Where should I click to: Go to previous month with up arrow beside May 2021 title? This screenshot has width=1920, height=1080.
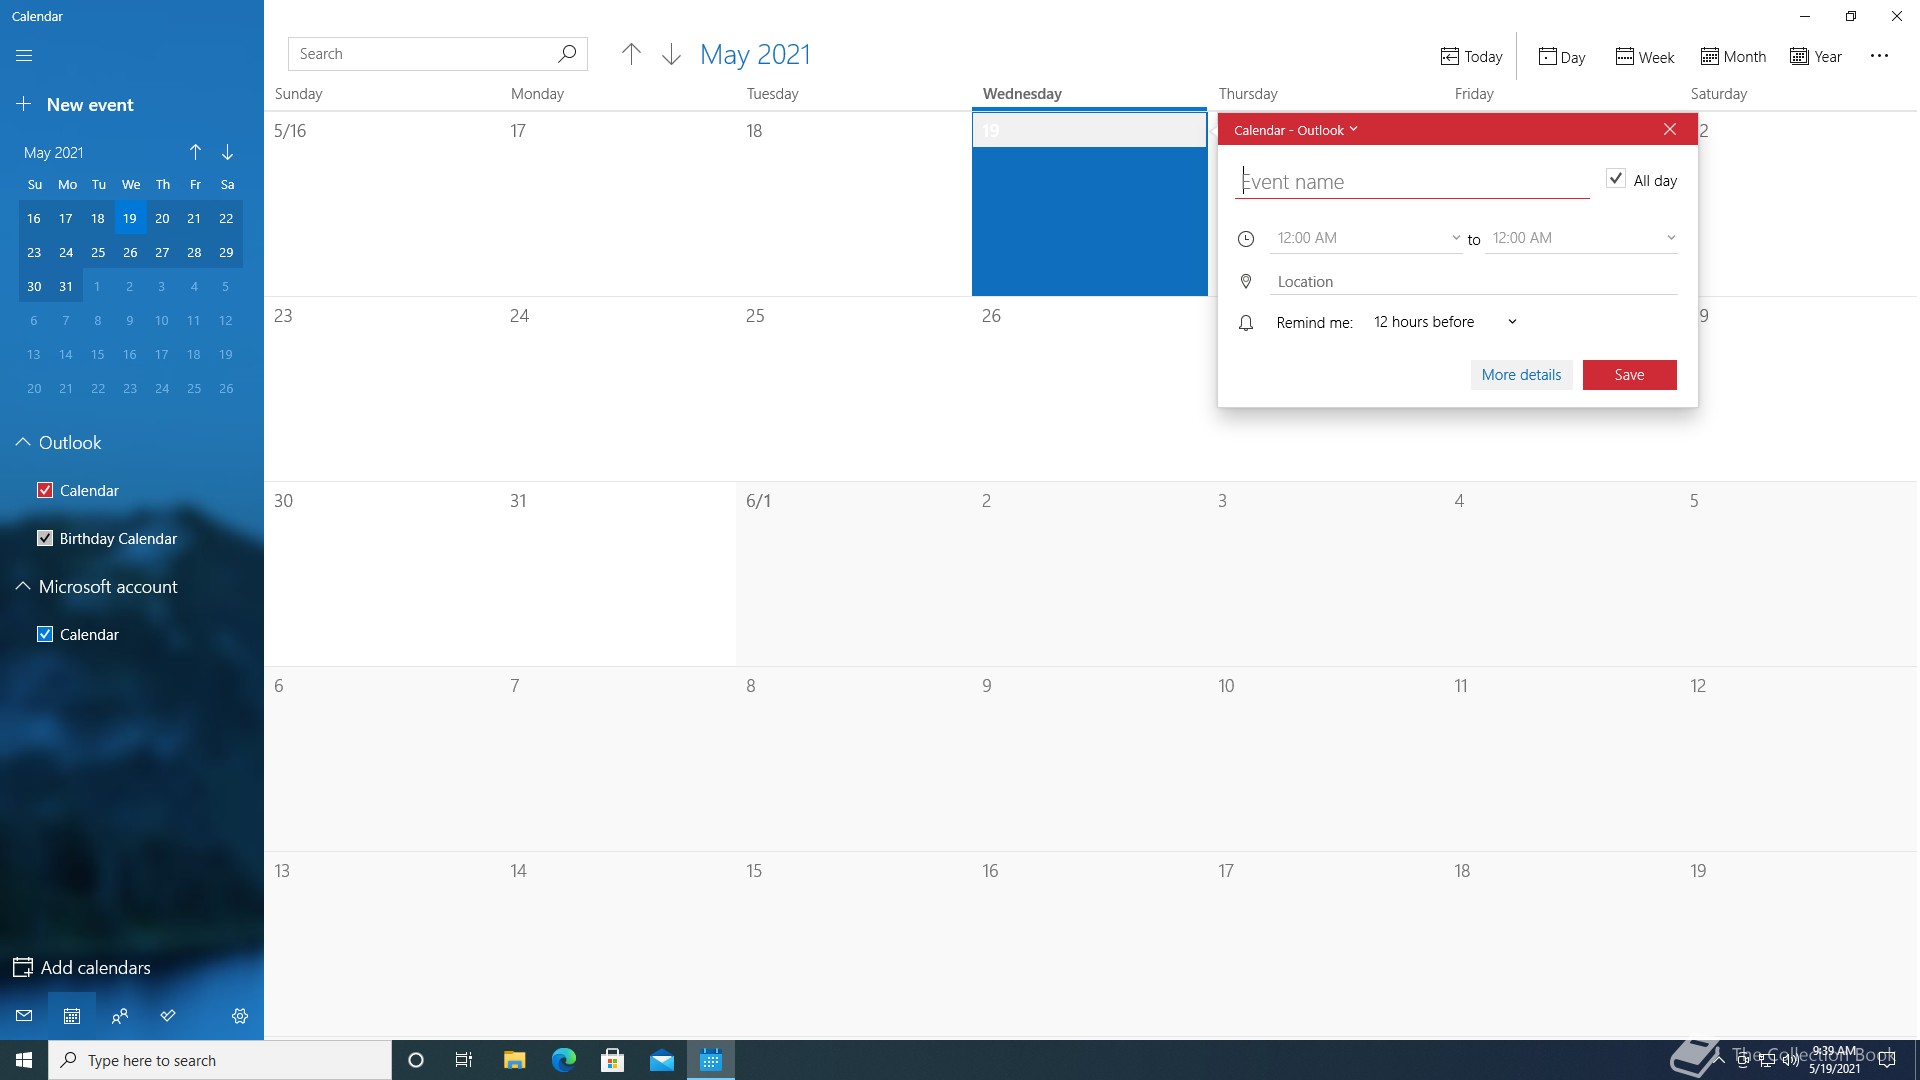[x=631, y=55]
